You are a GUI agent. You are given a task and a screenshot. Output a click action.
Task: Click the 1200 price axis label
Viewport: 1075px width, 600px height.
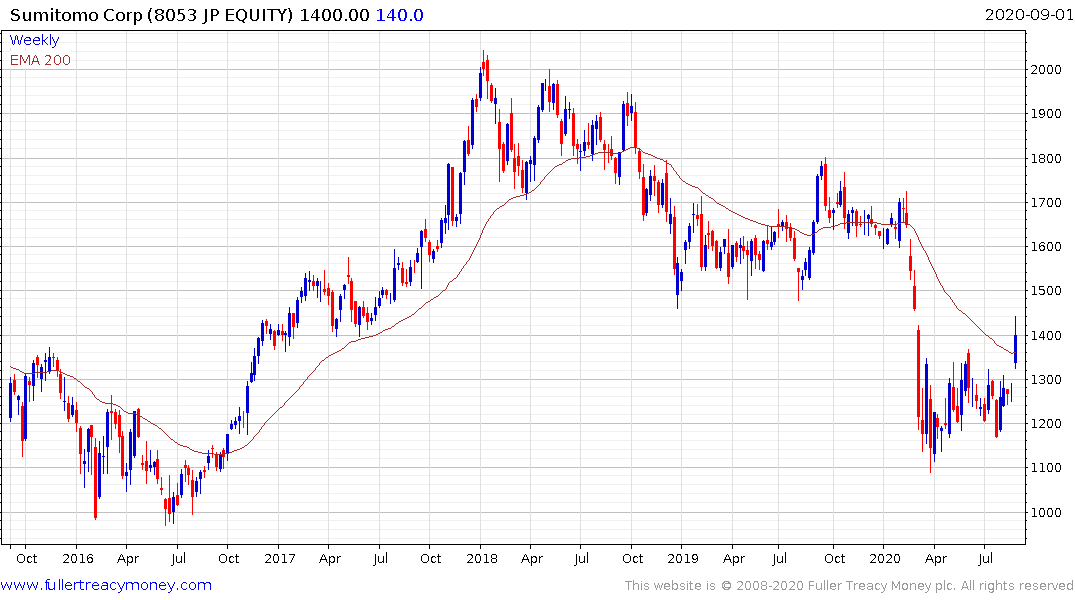pyautogui.click(x=1046, y=424)
